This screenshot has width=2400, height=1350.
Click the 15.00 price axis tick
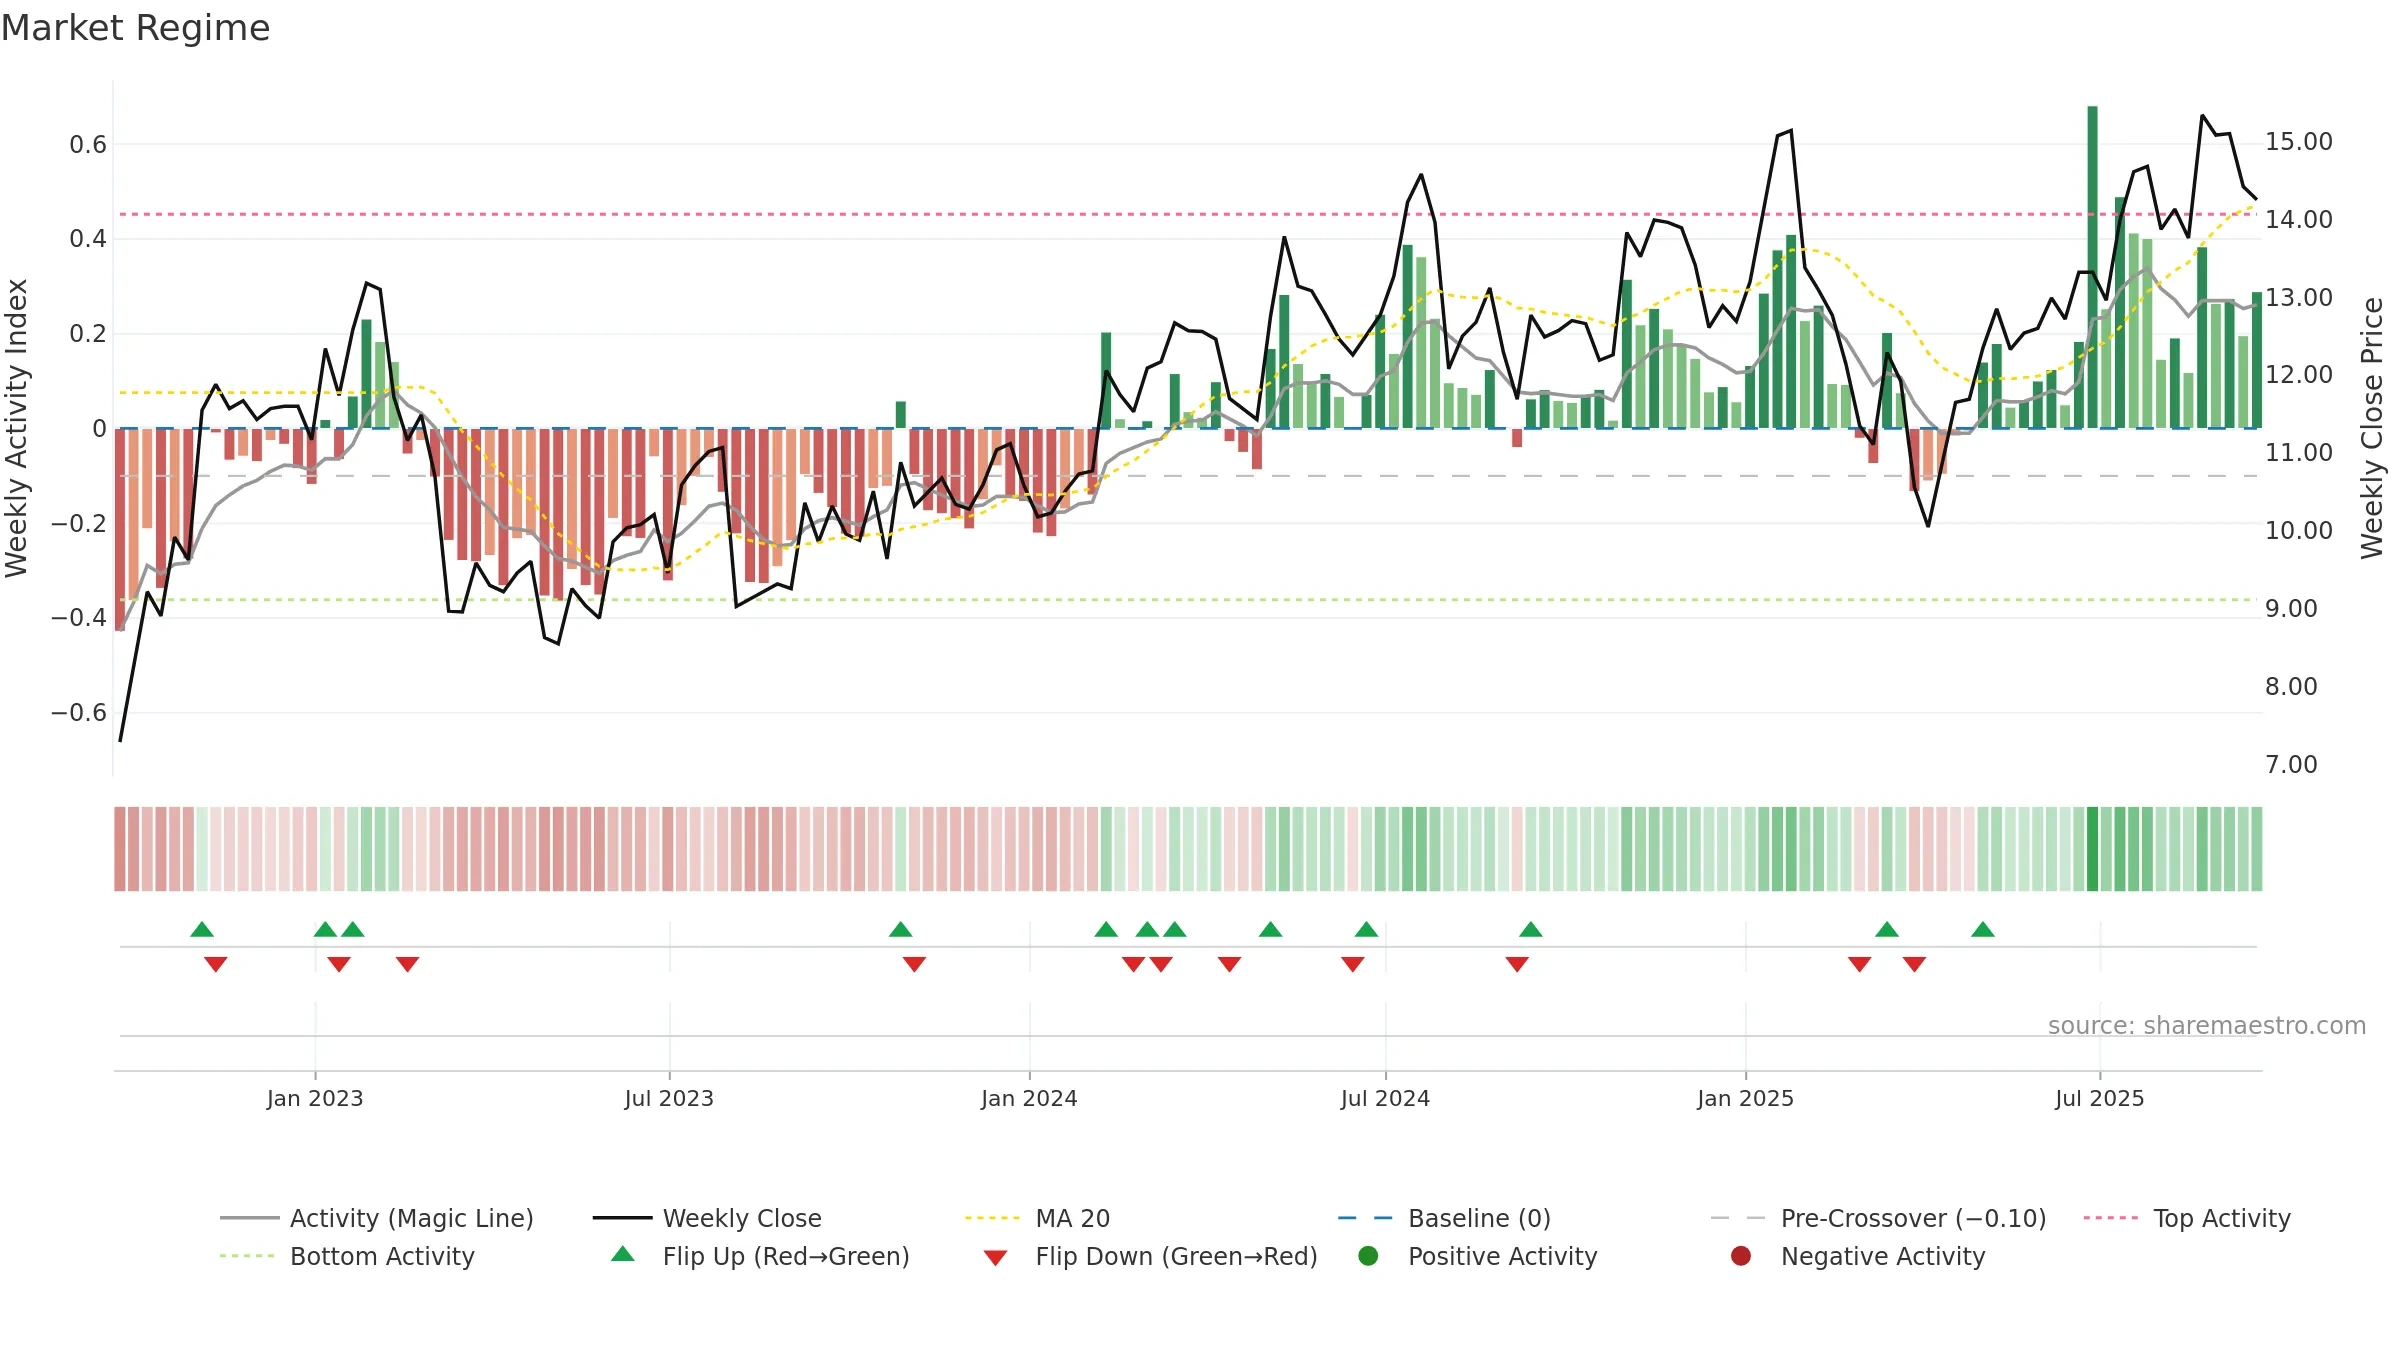[2299, 142]
